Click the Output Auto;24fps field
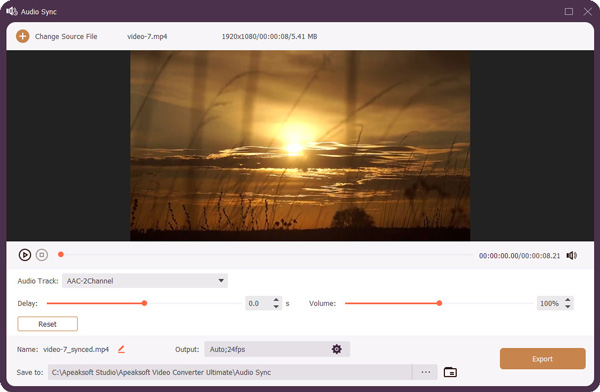Image resolution: width=600 pixels, height=392 pixels. click(x=277, y=349)
